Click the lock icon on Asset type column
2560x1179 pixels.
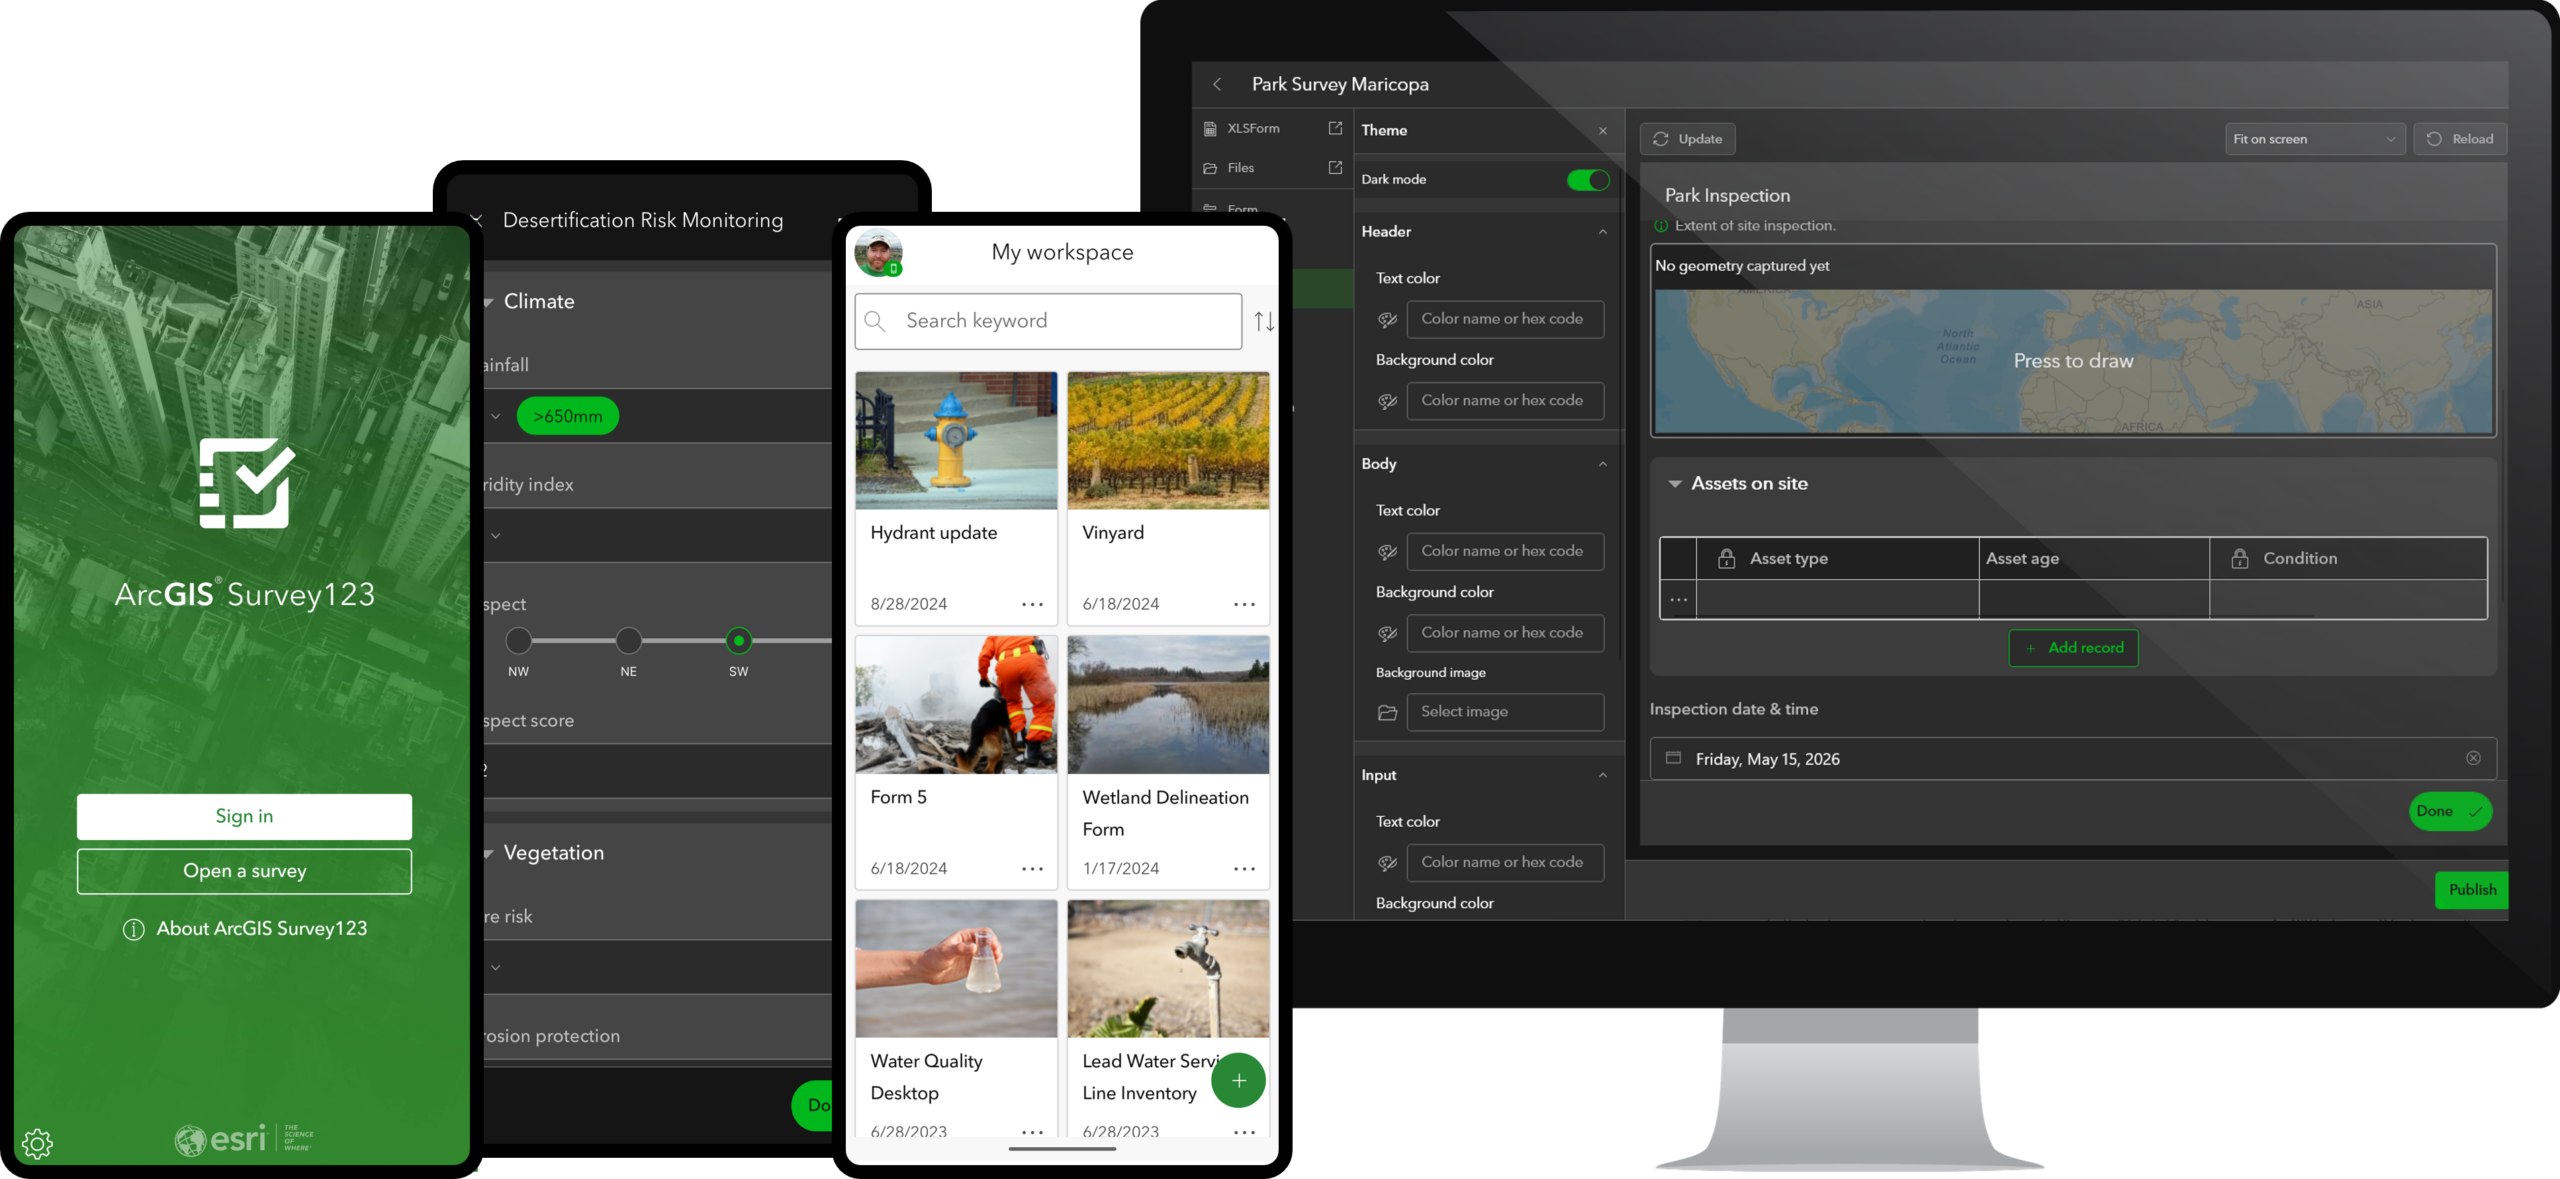[1726, 558]
